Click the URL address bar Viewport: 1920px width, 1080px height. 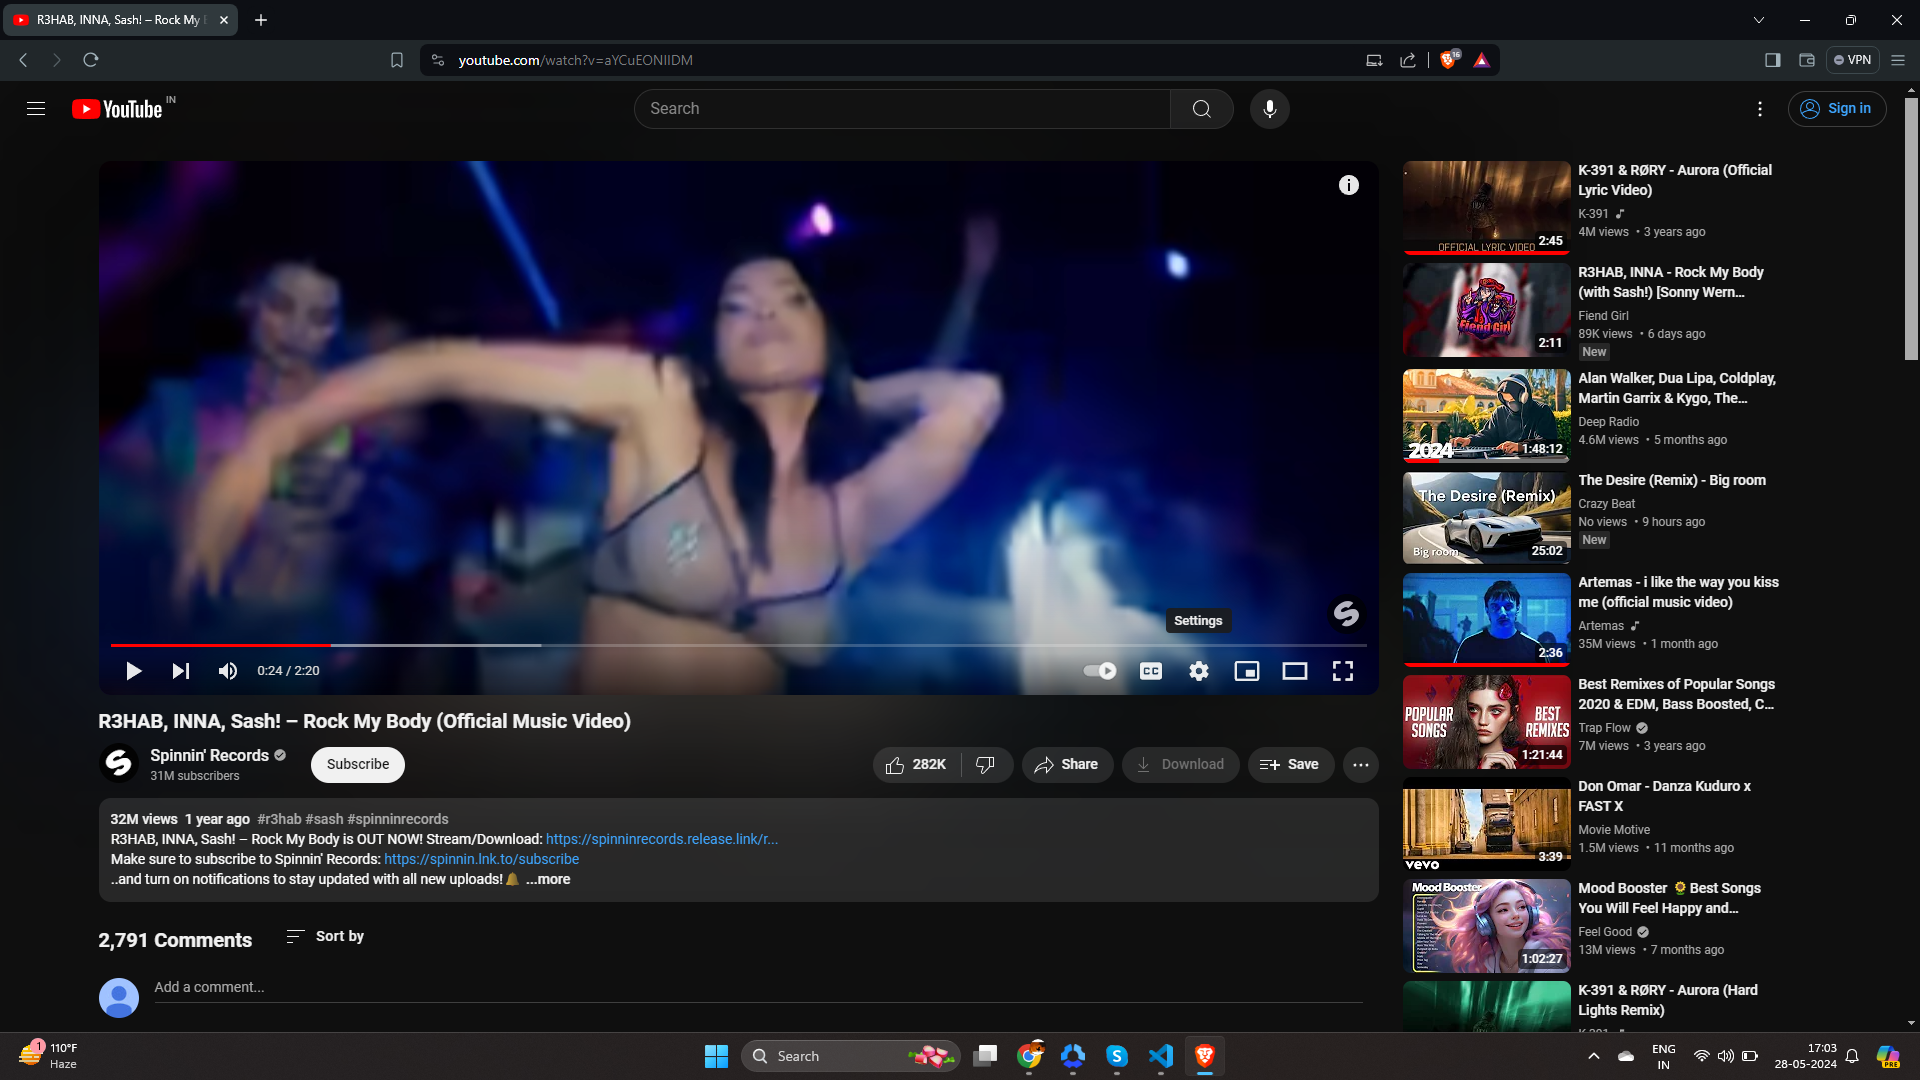point(900,60)
